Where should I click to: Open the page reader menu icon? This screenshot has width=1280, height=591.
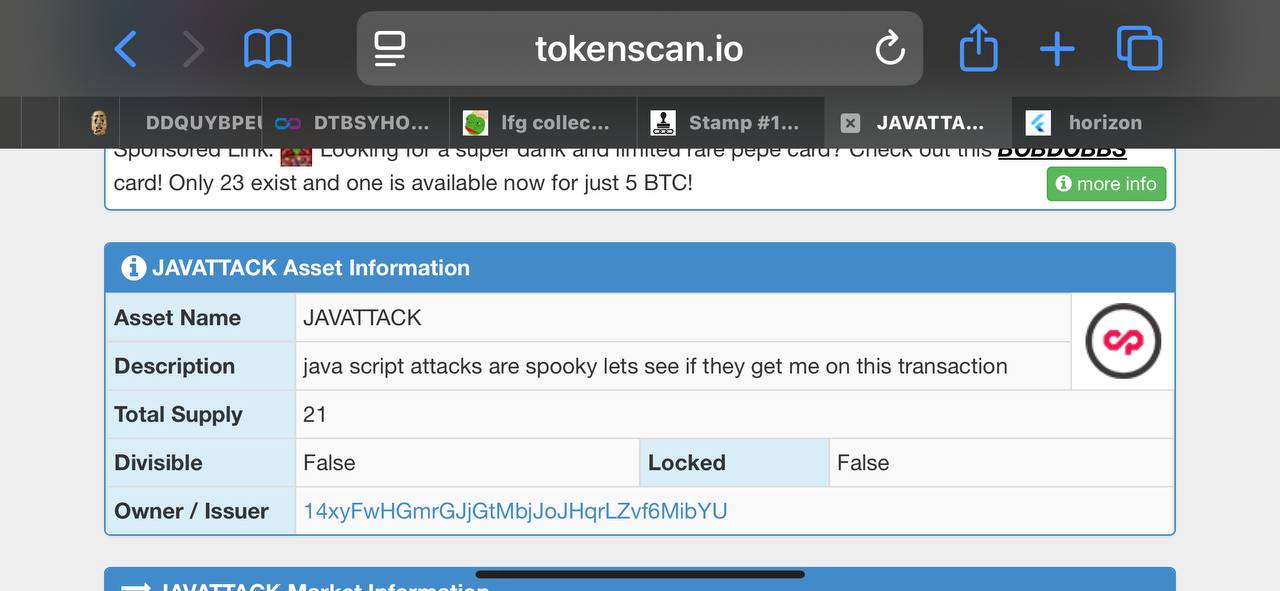pos(390,48)
